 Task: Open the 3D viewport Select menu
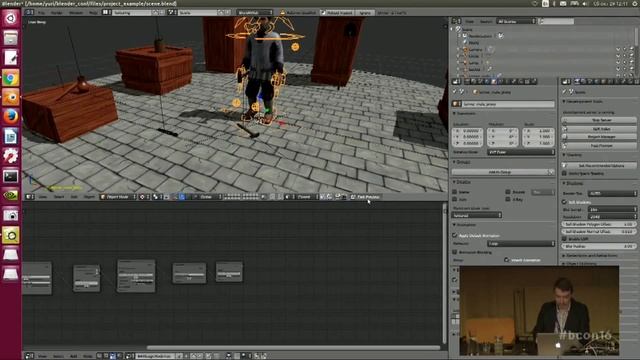click(59, 197)
